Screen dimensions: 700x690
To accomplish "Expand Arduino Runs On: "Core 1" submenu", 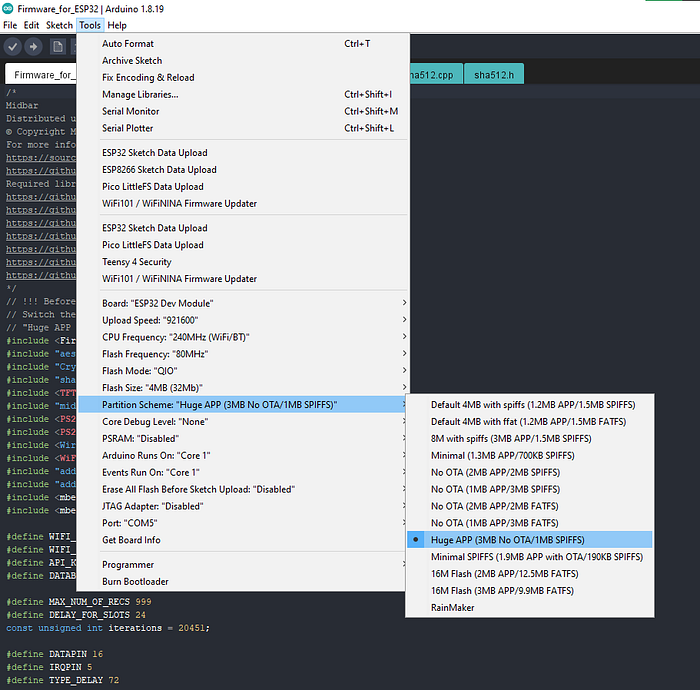I will [243, 456].
